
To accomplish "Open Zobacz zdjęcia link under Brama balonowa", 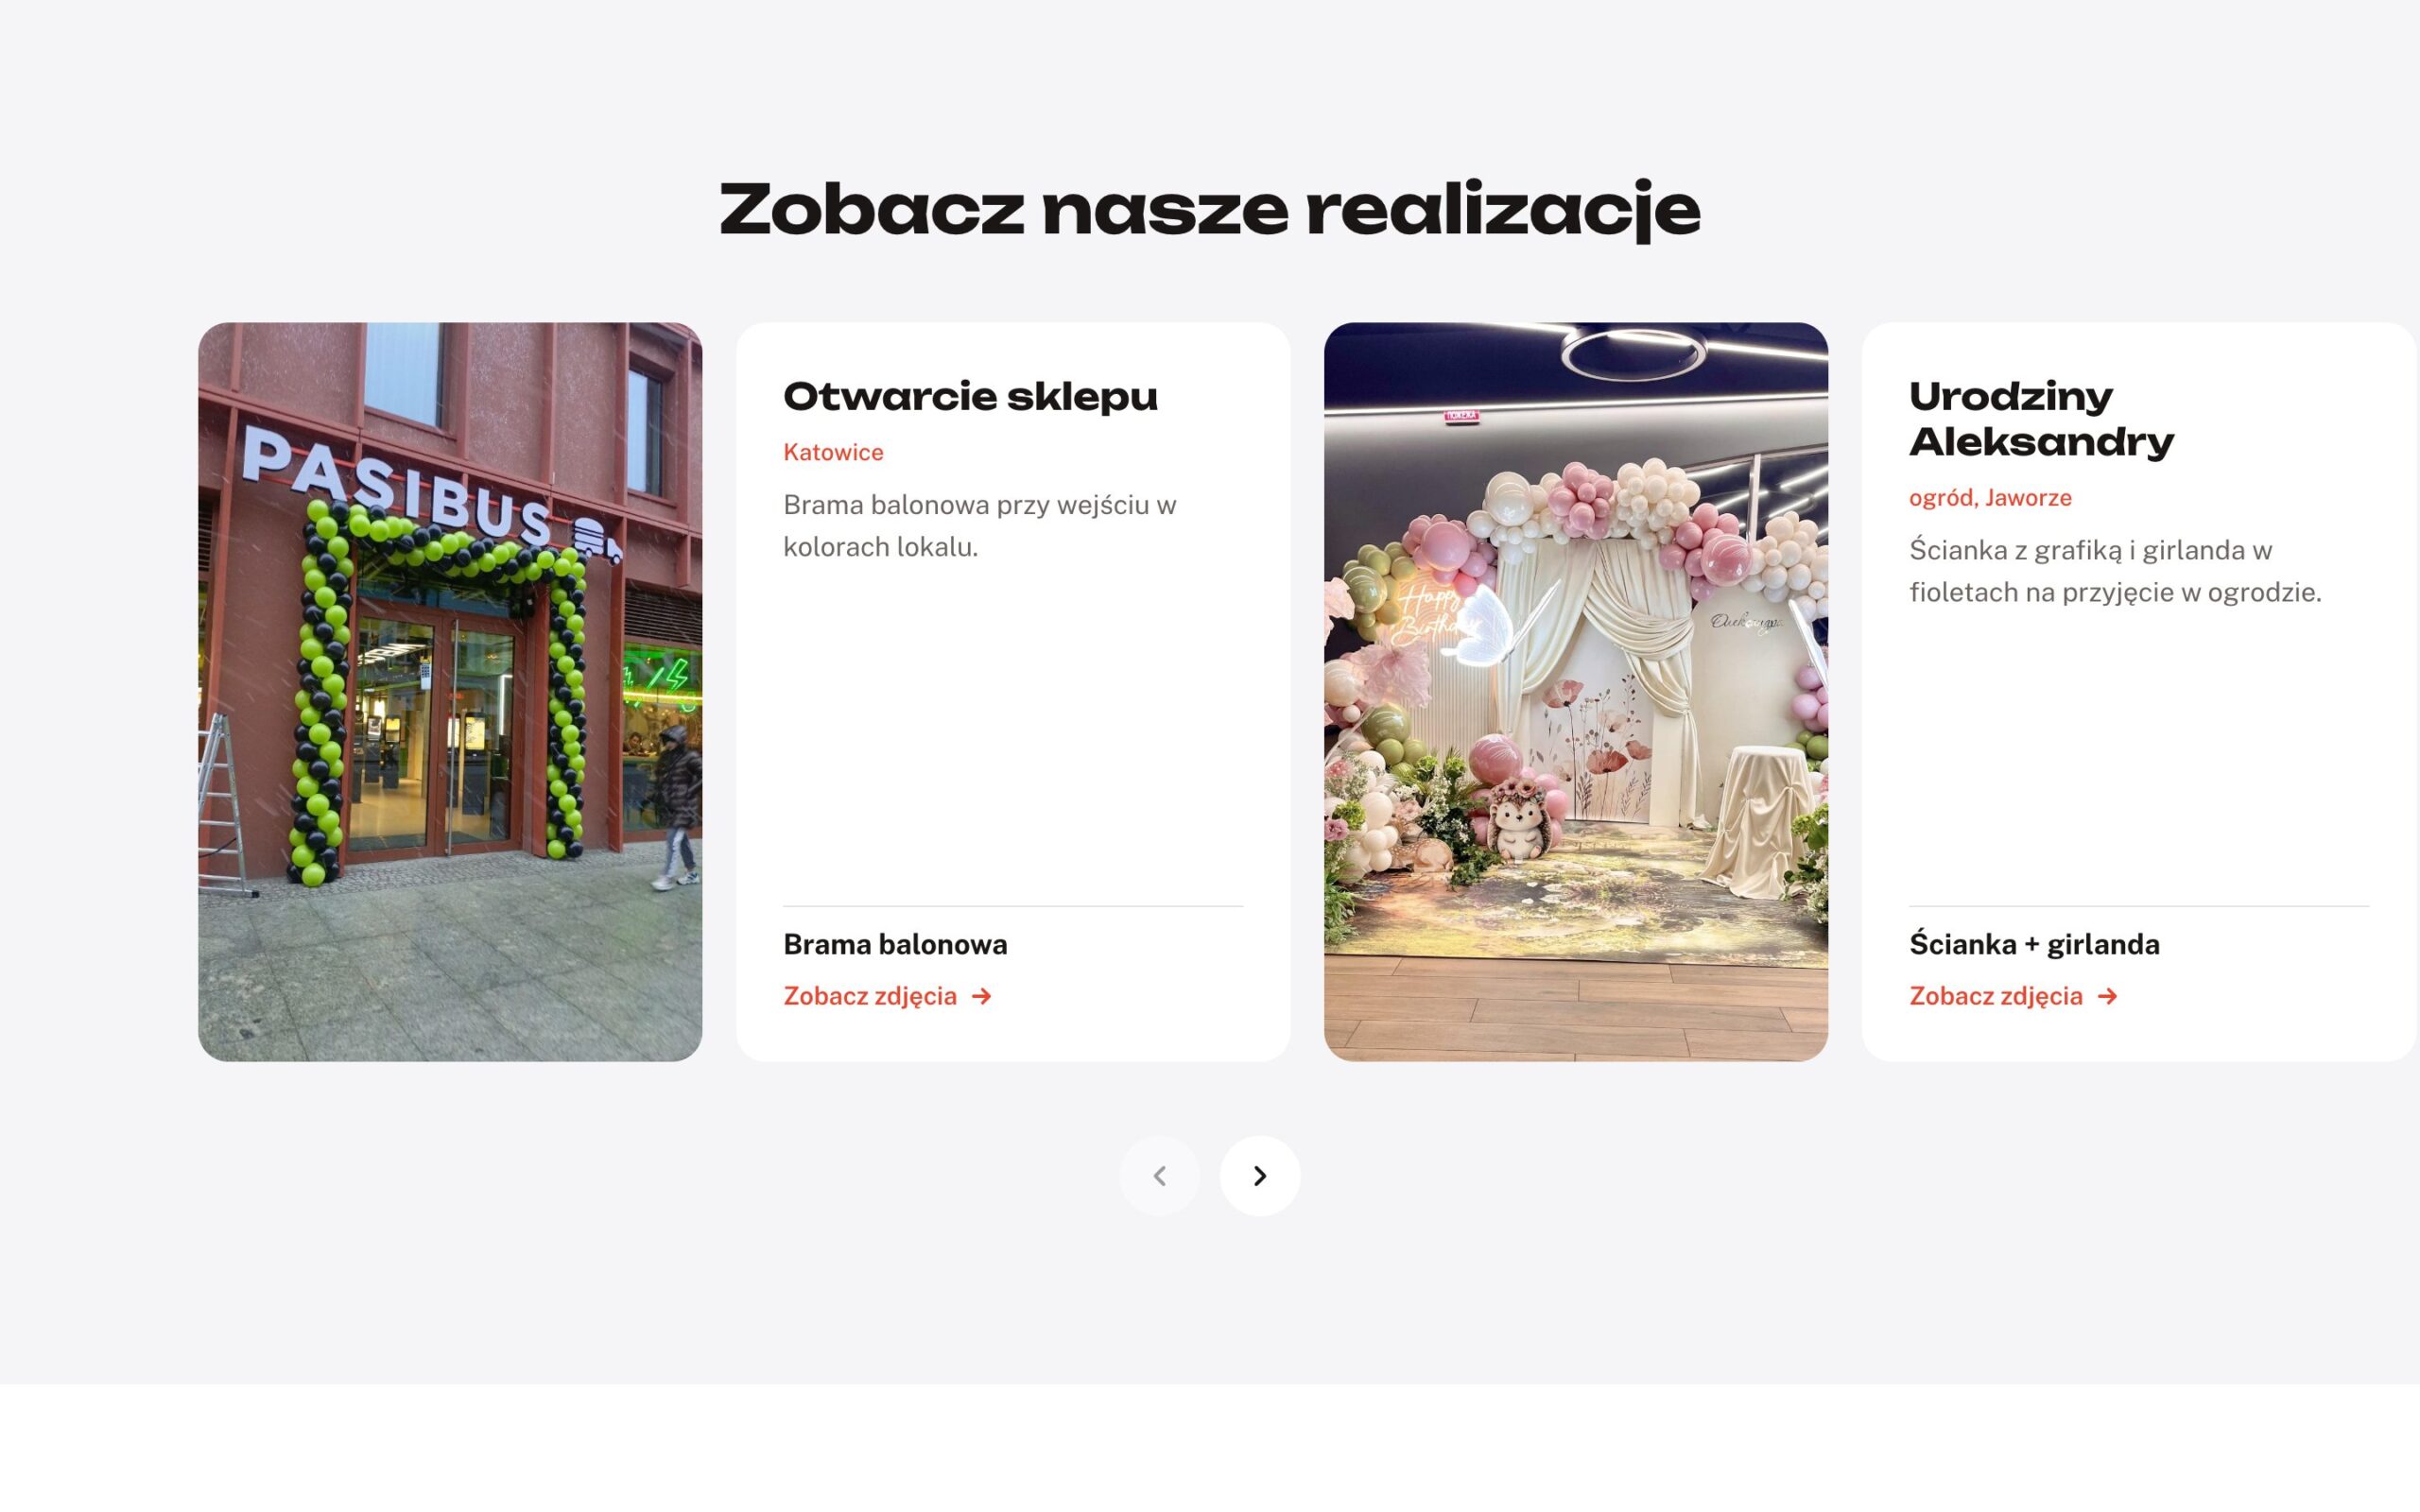I will pyautogui.click(x=887, y=996).
